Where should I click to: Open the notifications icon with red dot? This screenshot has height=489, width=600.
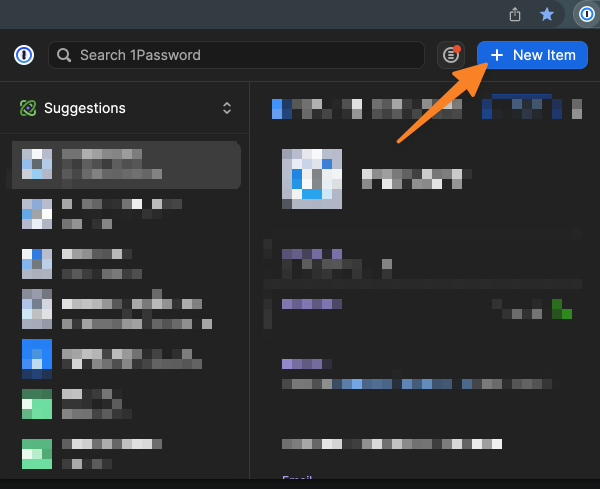pos(452,55)
